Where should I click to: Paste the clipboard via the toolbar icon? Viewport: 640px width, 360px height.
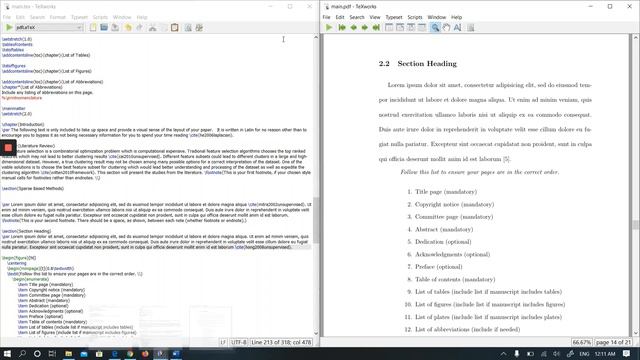[174, 27]
